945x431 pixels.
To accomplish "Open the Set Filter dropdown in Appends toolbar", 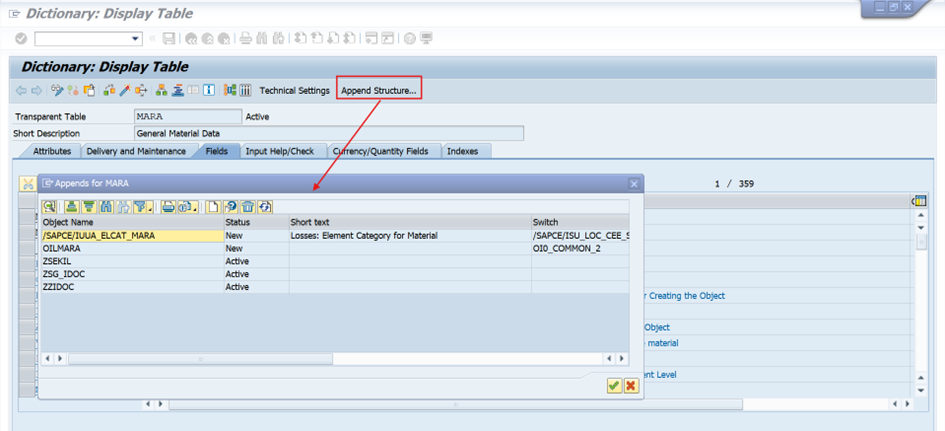I will (143, 207).
